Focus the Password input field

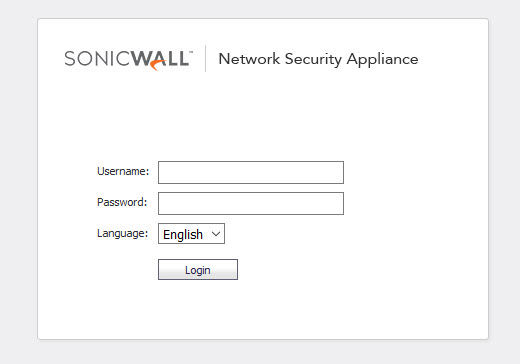[x=251, y=203]
